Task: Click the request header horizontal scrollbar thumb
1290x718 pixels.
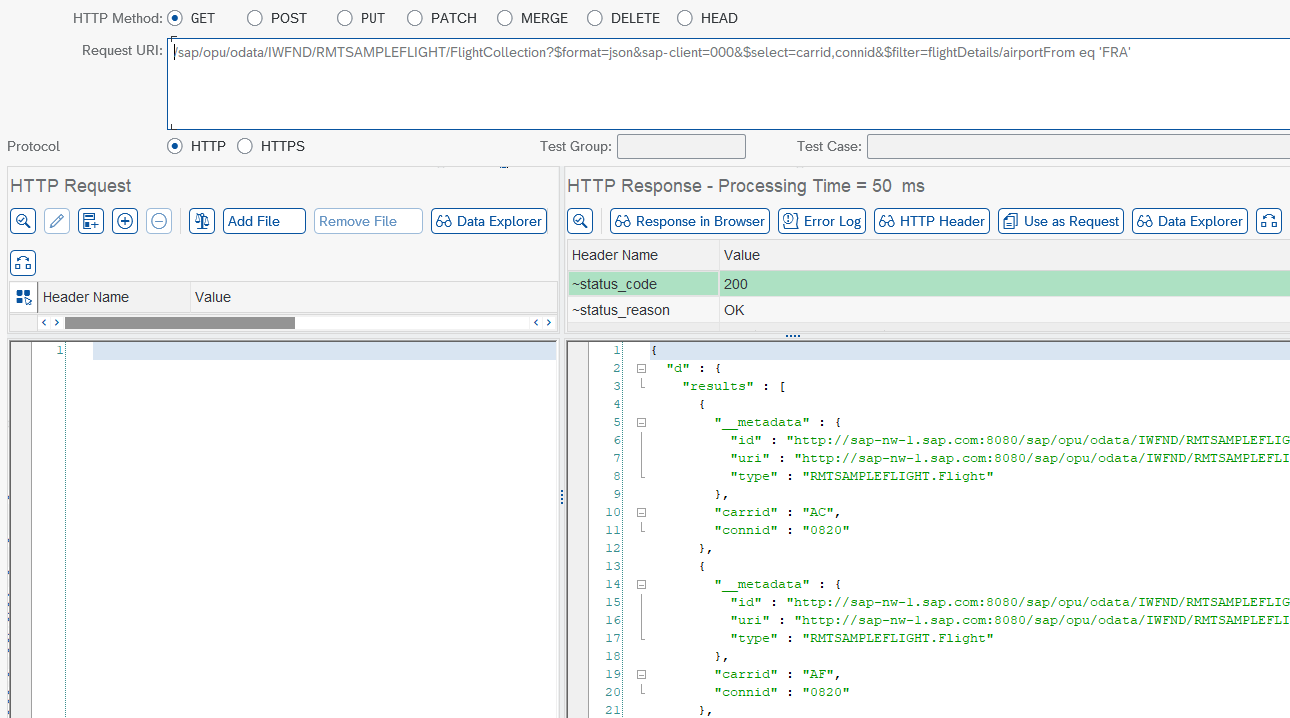Action: [180, 323]
